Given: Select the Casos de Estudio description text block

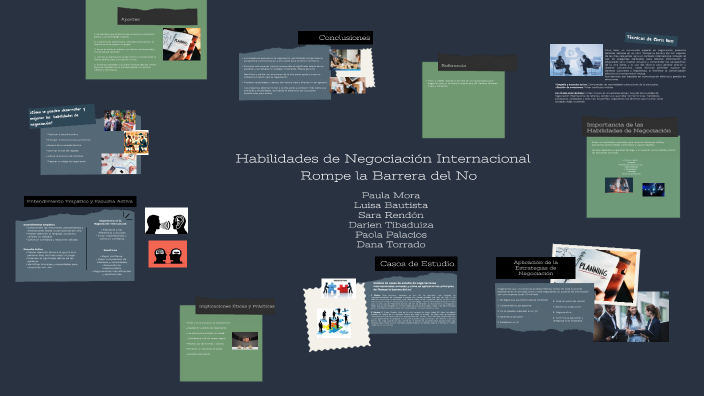Looking at the screenshot, I should tap(413, 305).
